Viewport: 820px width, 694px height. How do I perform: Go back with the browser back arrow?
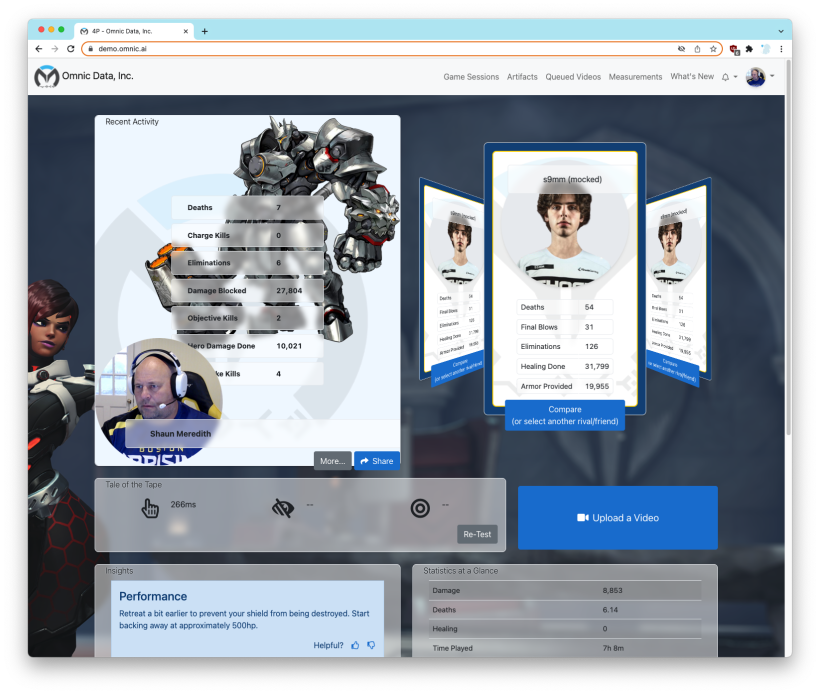39,49
